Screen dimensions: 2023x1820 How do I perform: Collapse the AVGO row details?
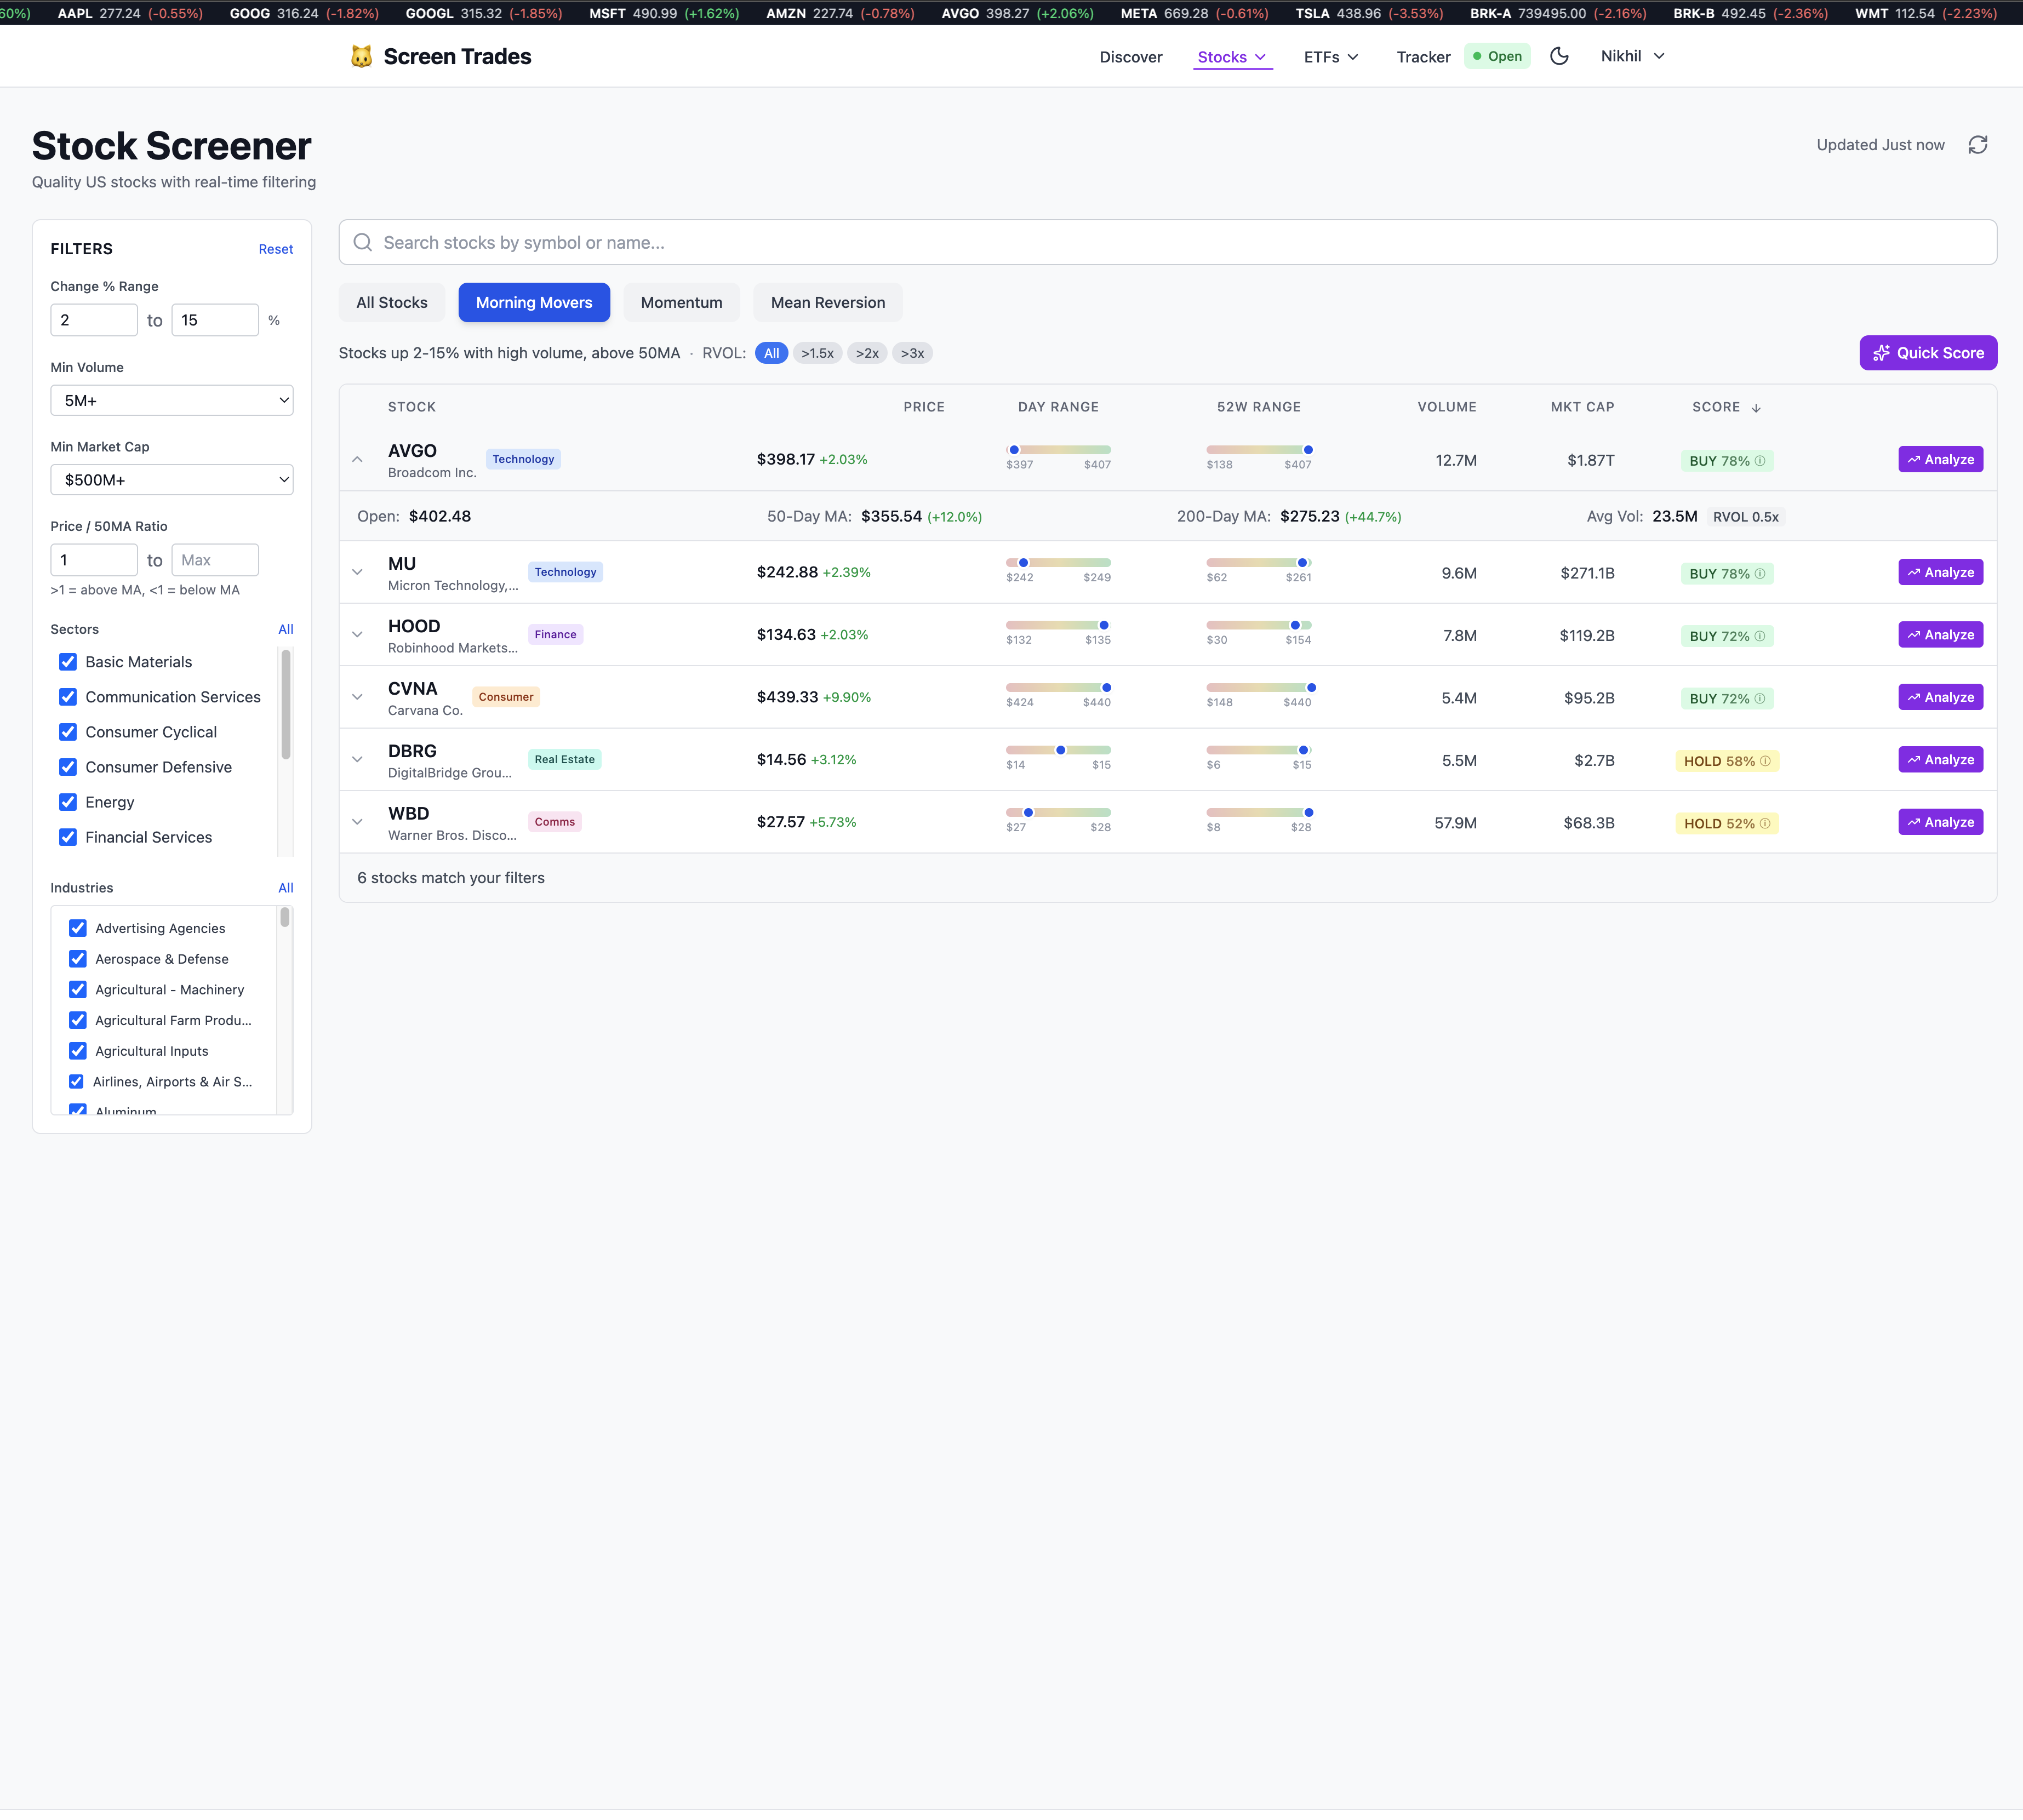coord(357,460)
